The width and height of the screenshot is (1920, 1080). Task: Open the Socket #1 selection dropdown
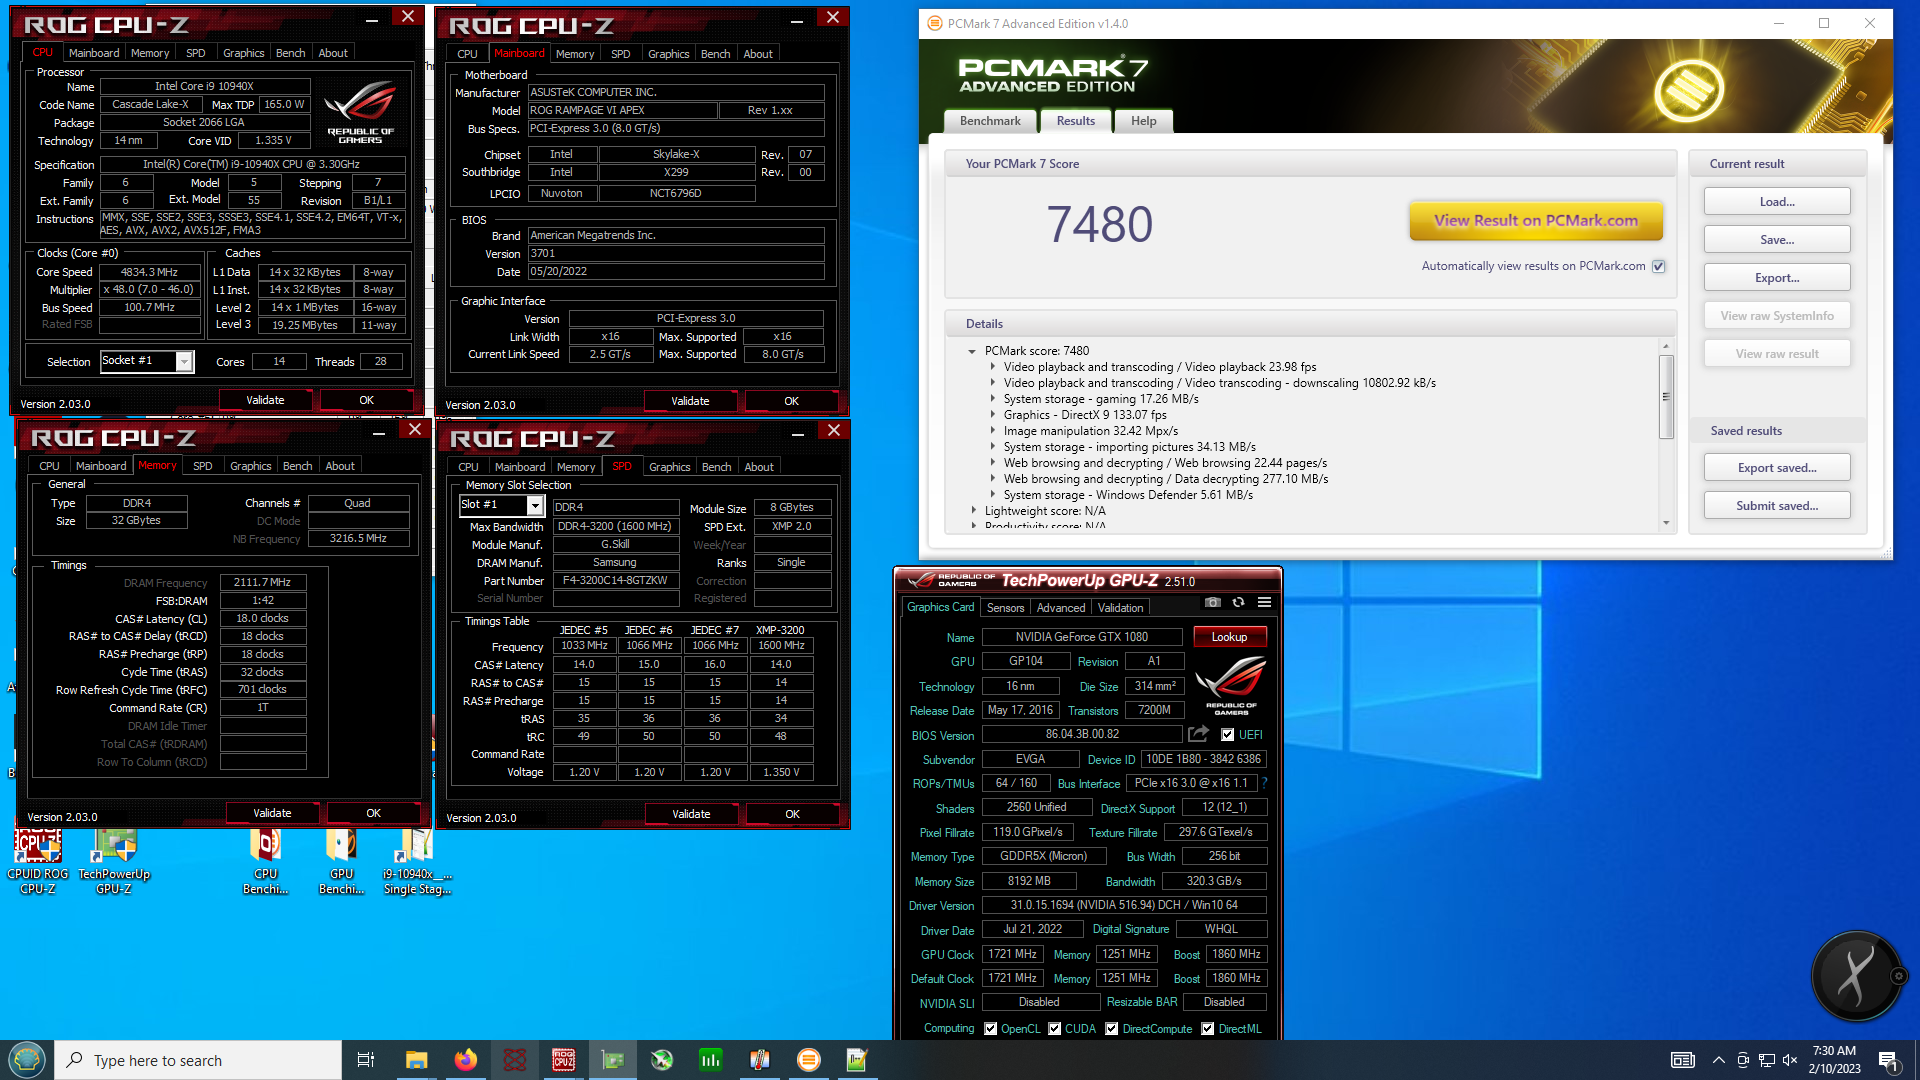pos(184,362)
